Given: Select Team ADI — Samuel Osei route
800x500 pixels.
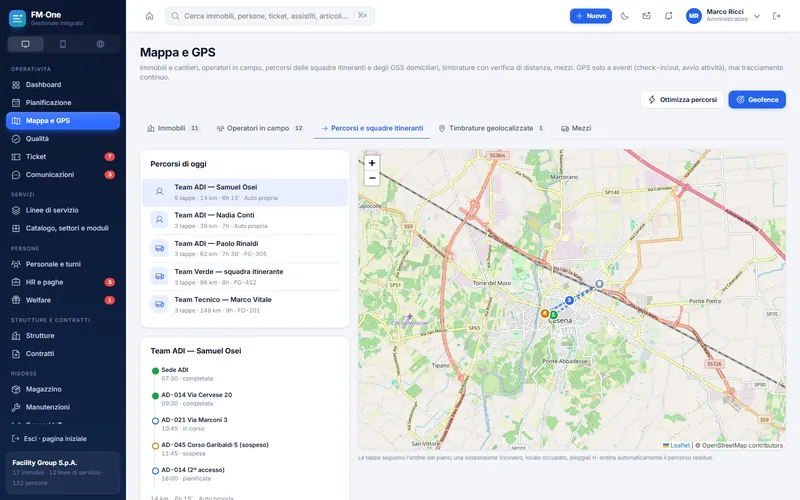Looking at the screenshot, I should pos(245,192).
